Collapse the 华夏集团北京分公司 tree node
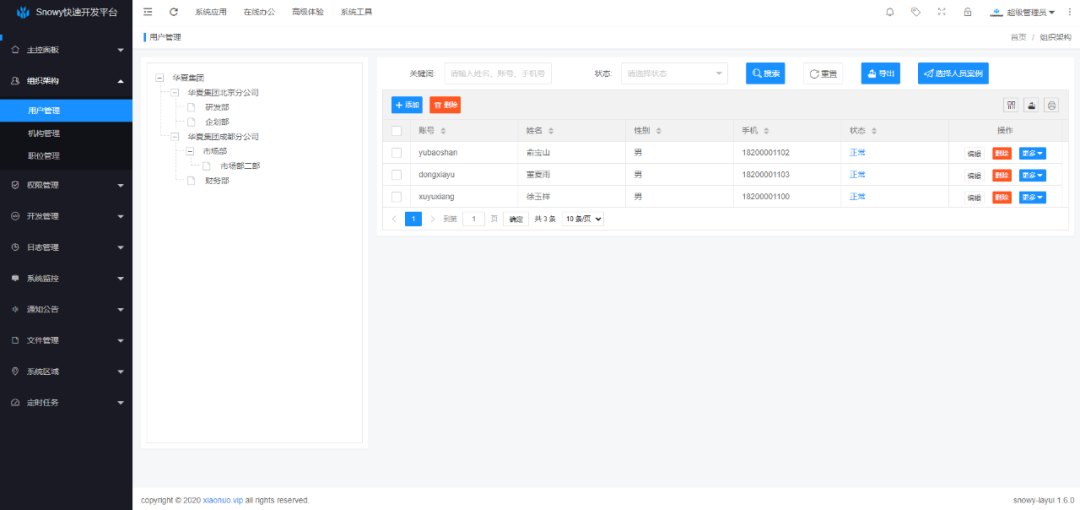Screen dimensions: 1080x510 (176, 92)
